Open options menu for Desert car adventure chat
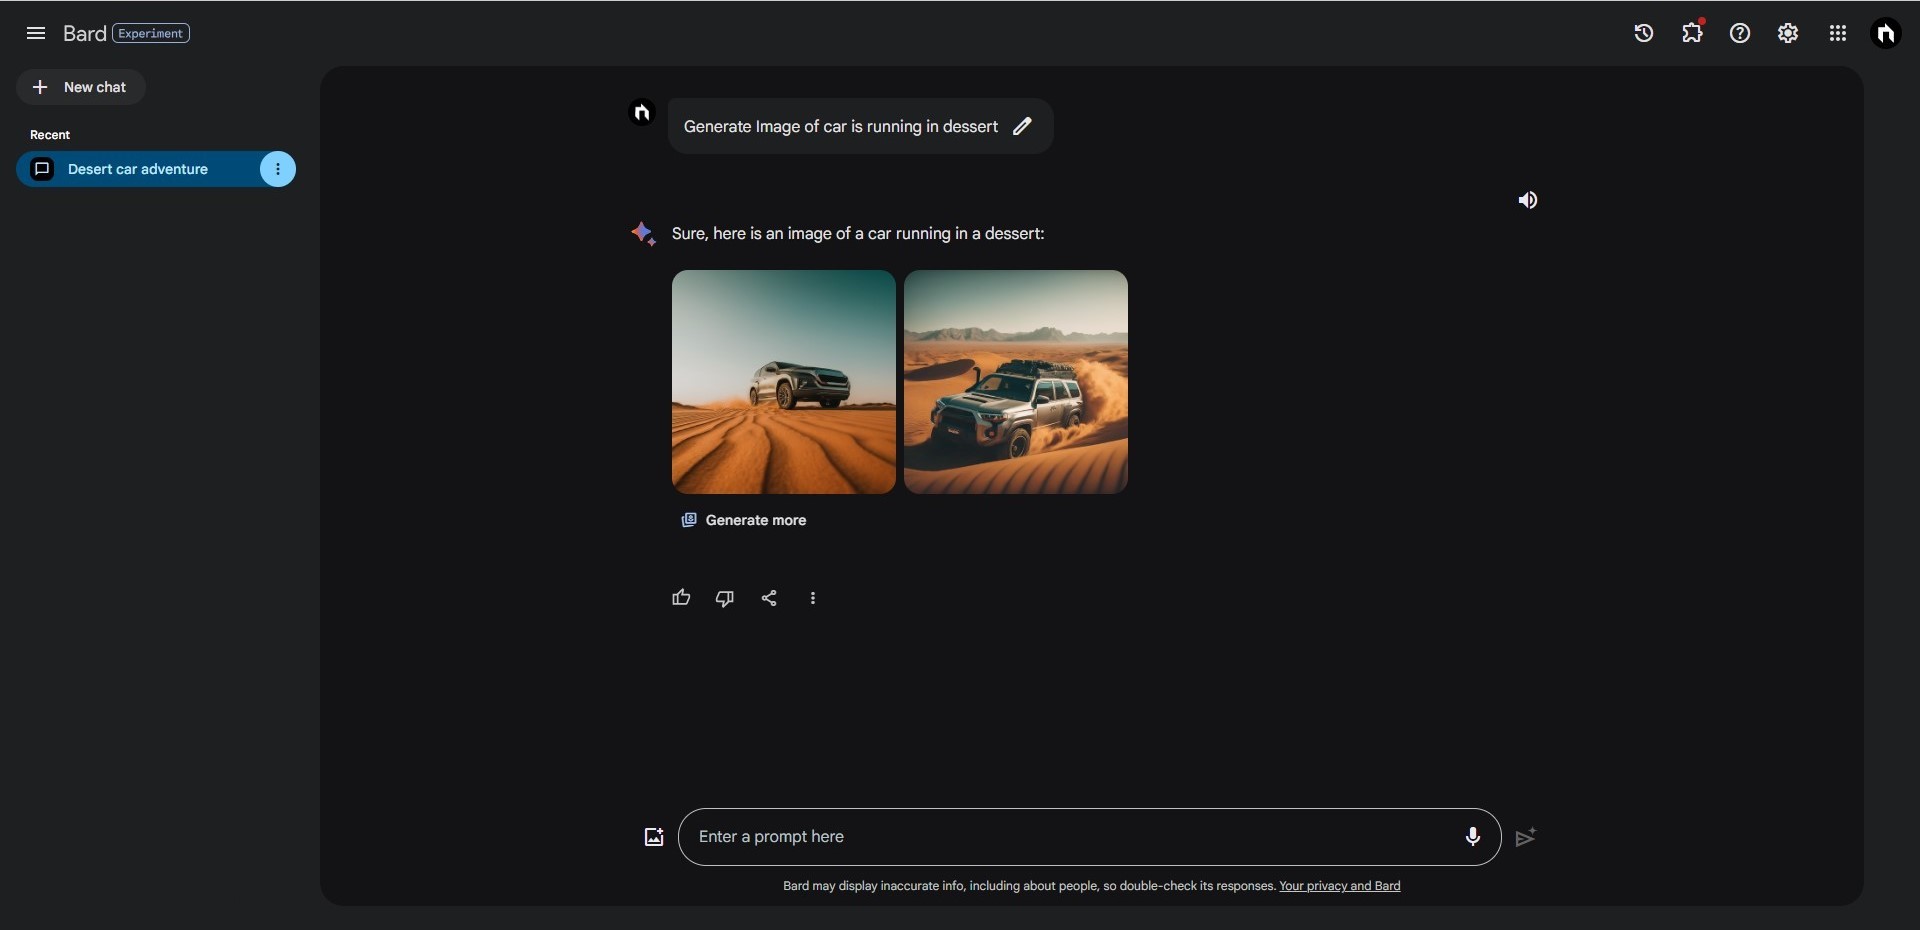1920x930 pixels. [x=277, y=169]
